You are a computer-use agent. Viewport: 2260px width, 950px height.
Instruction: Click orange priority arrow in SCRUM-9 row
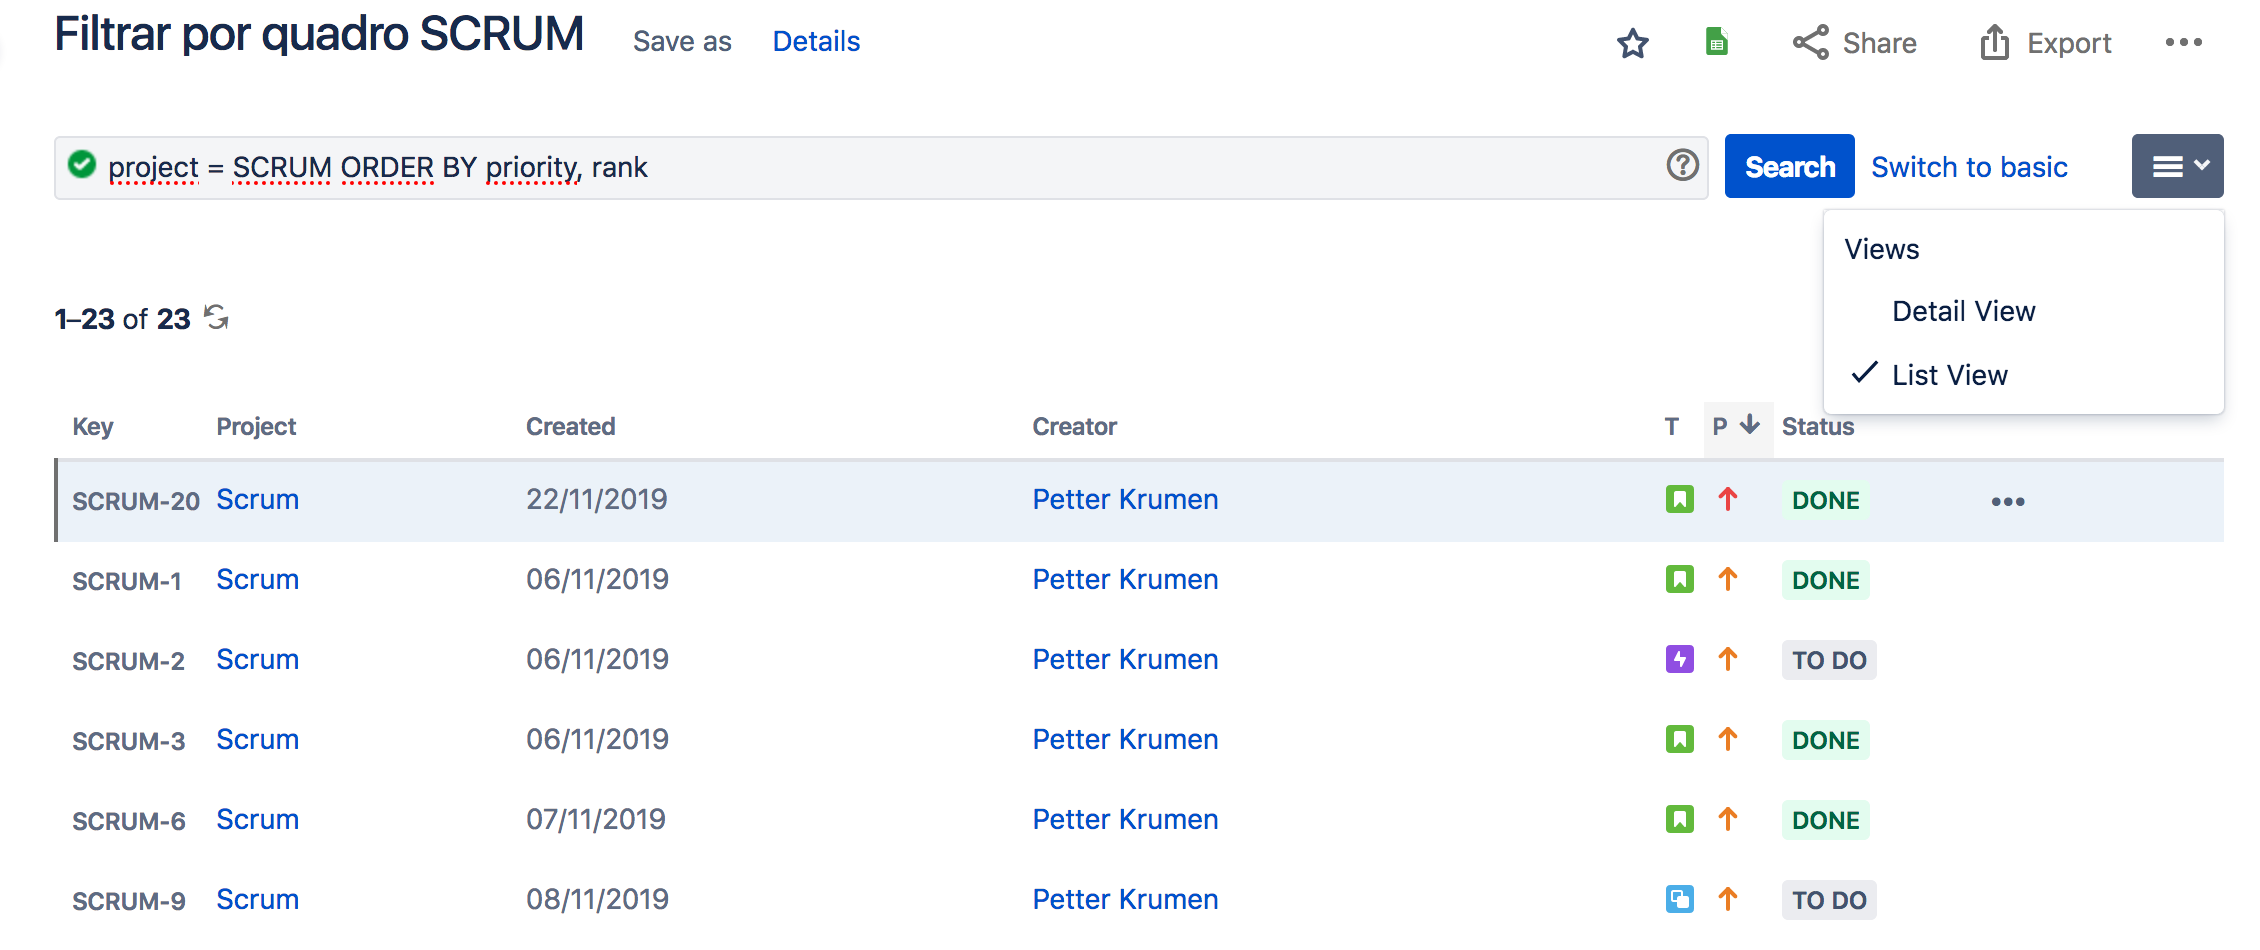(x=1728, y=898)
